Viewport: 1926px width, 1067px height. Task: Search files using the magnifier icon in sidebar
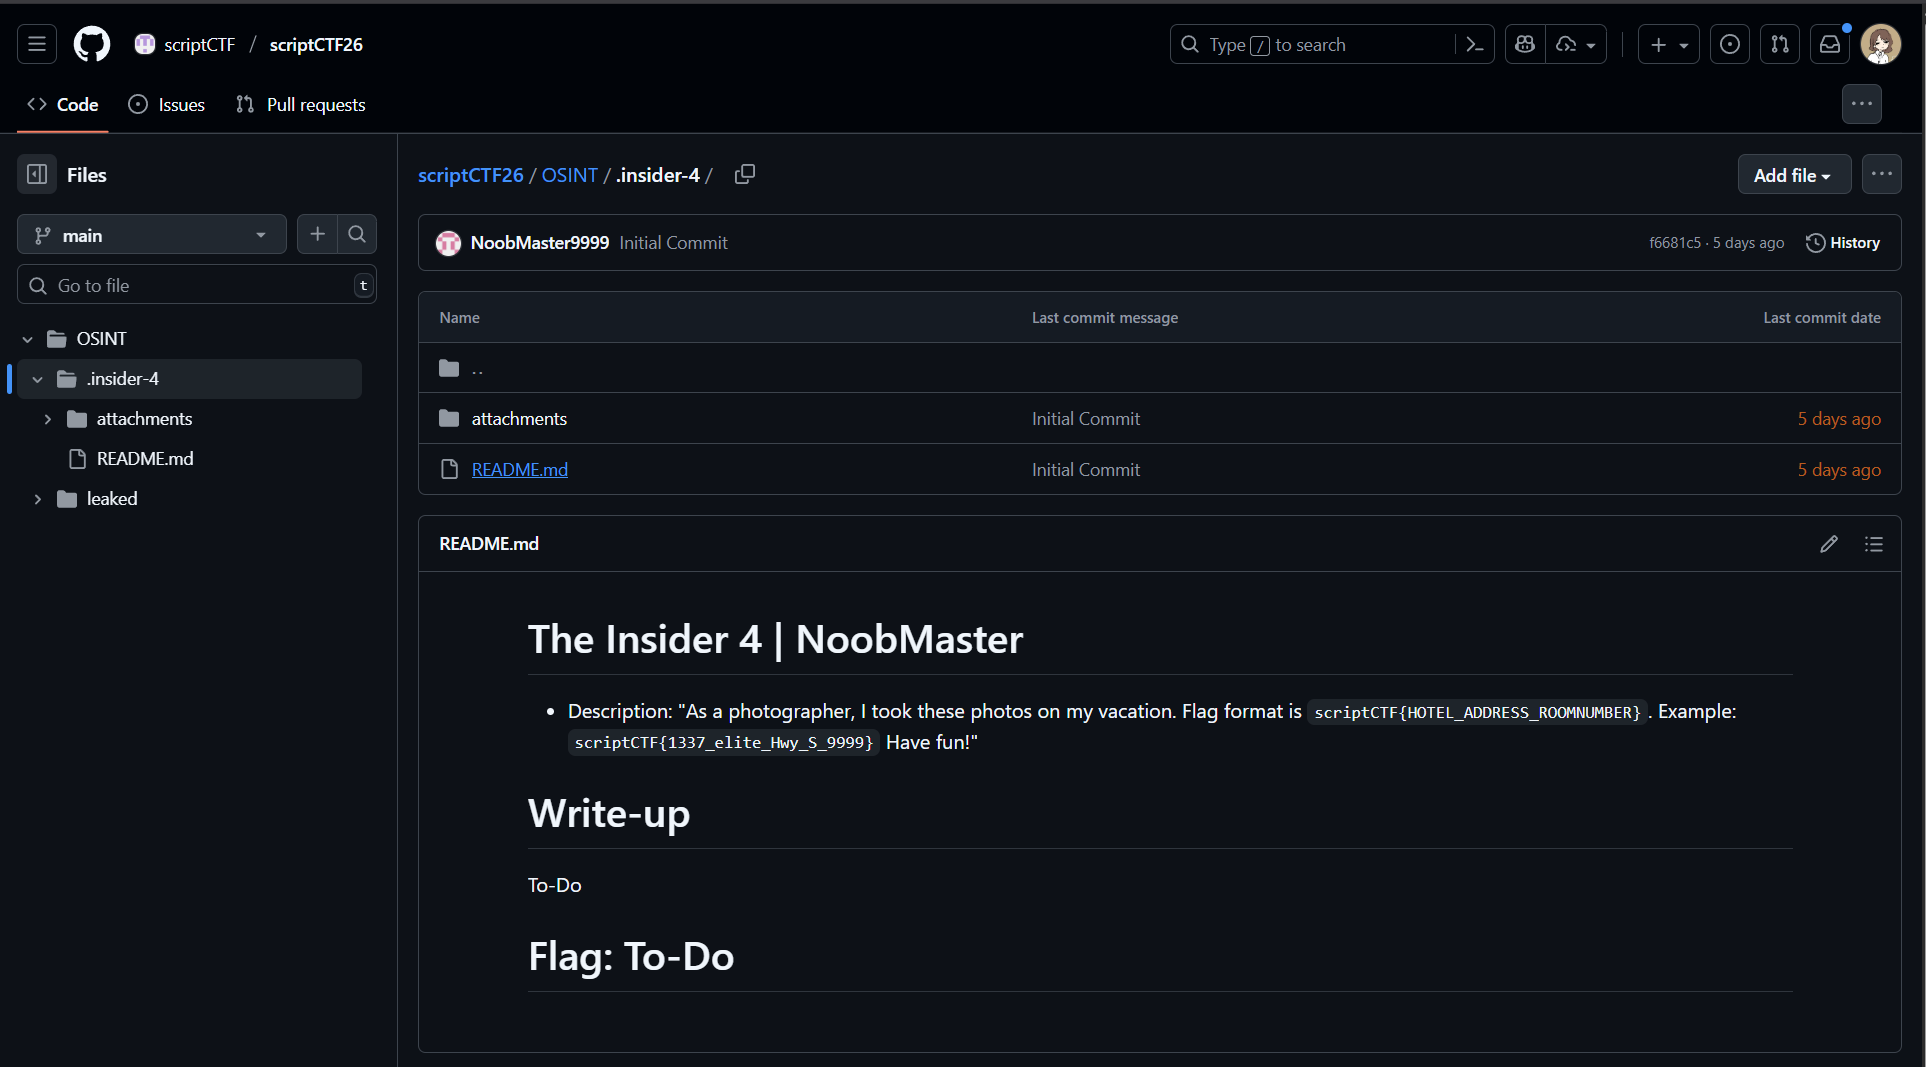click(357, 234)
